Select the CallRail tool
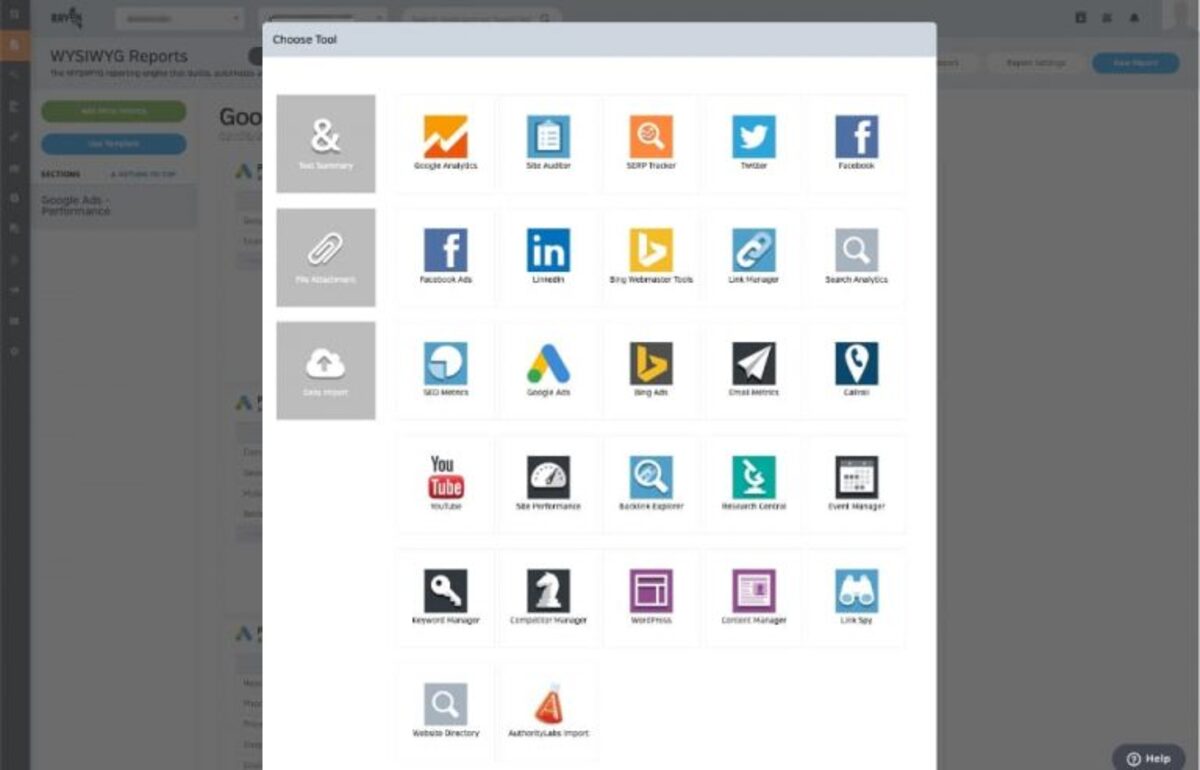 [857, 371]
